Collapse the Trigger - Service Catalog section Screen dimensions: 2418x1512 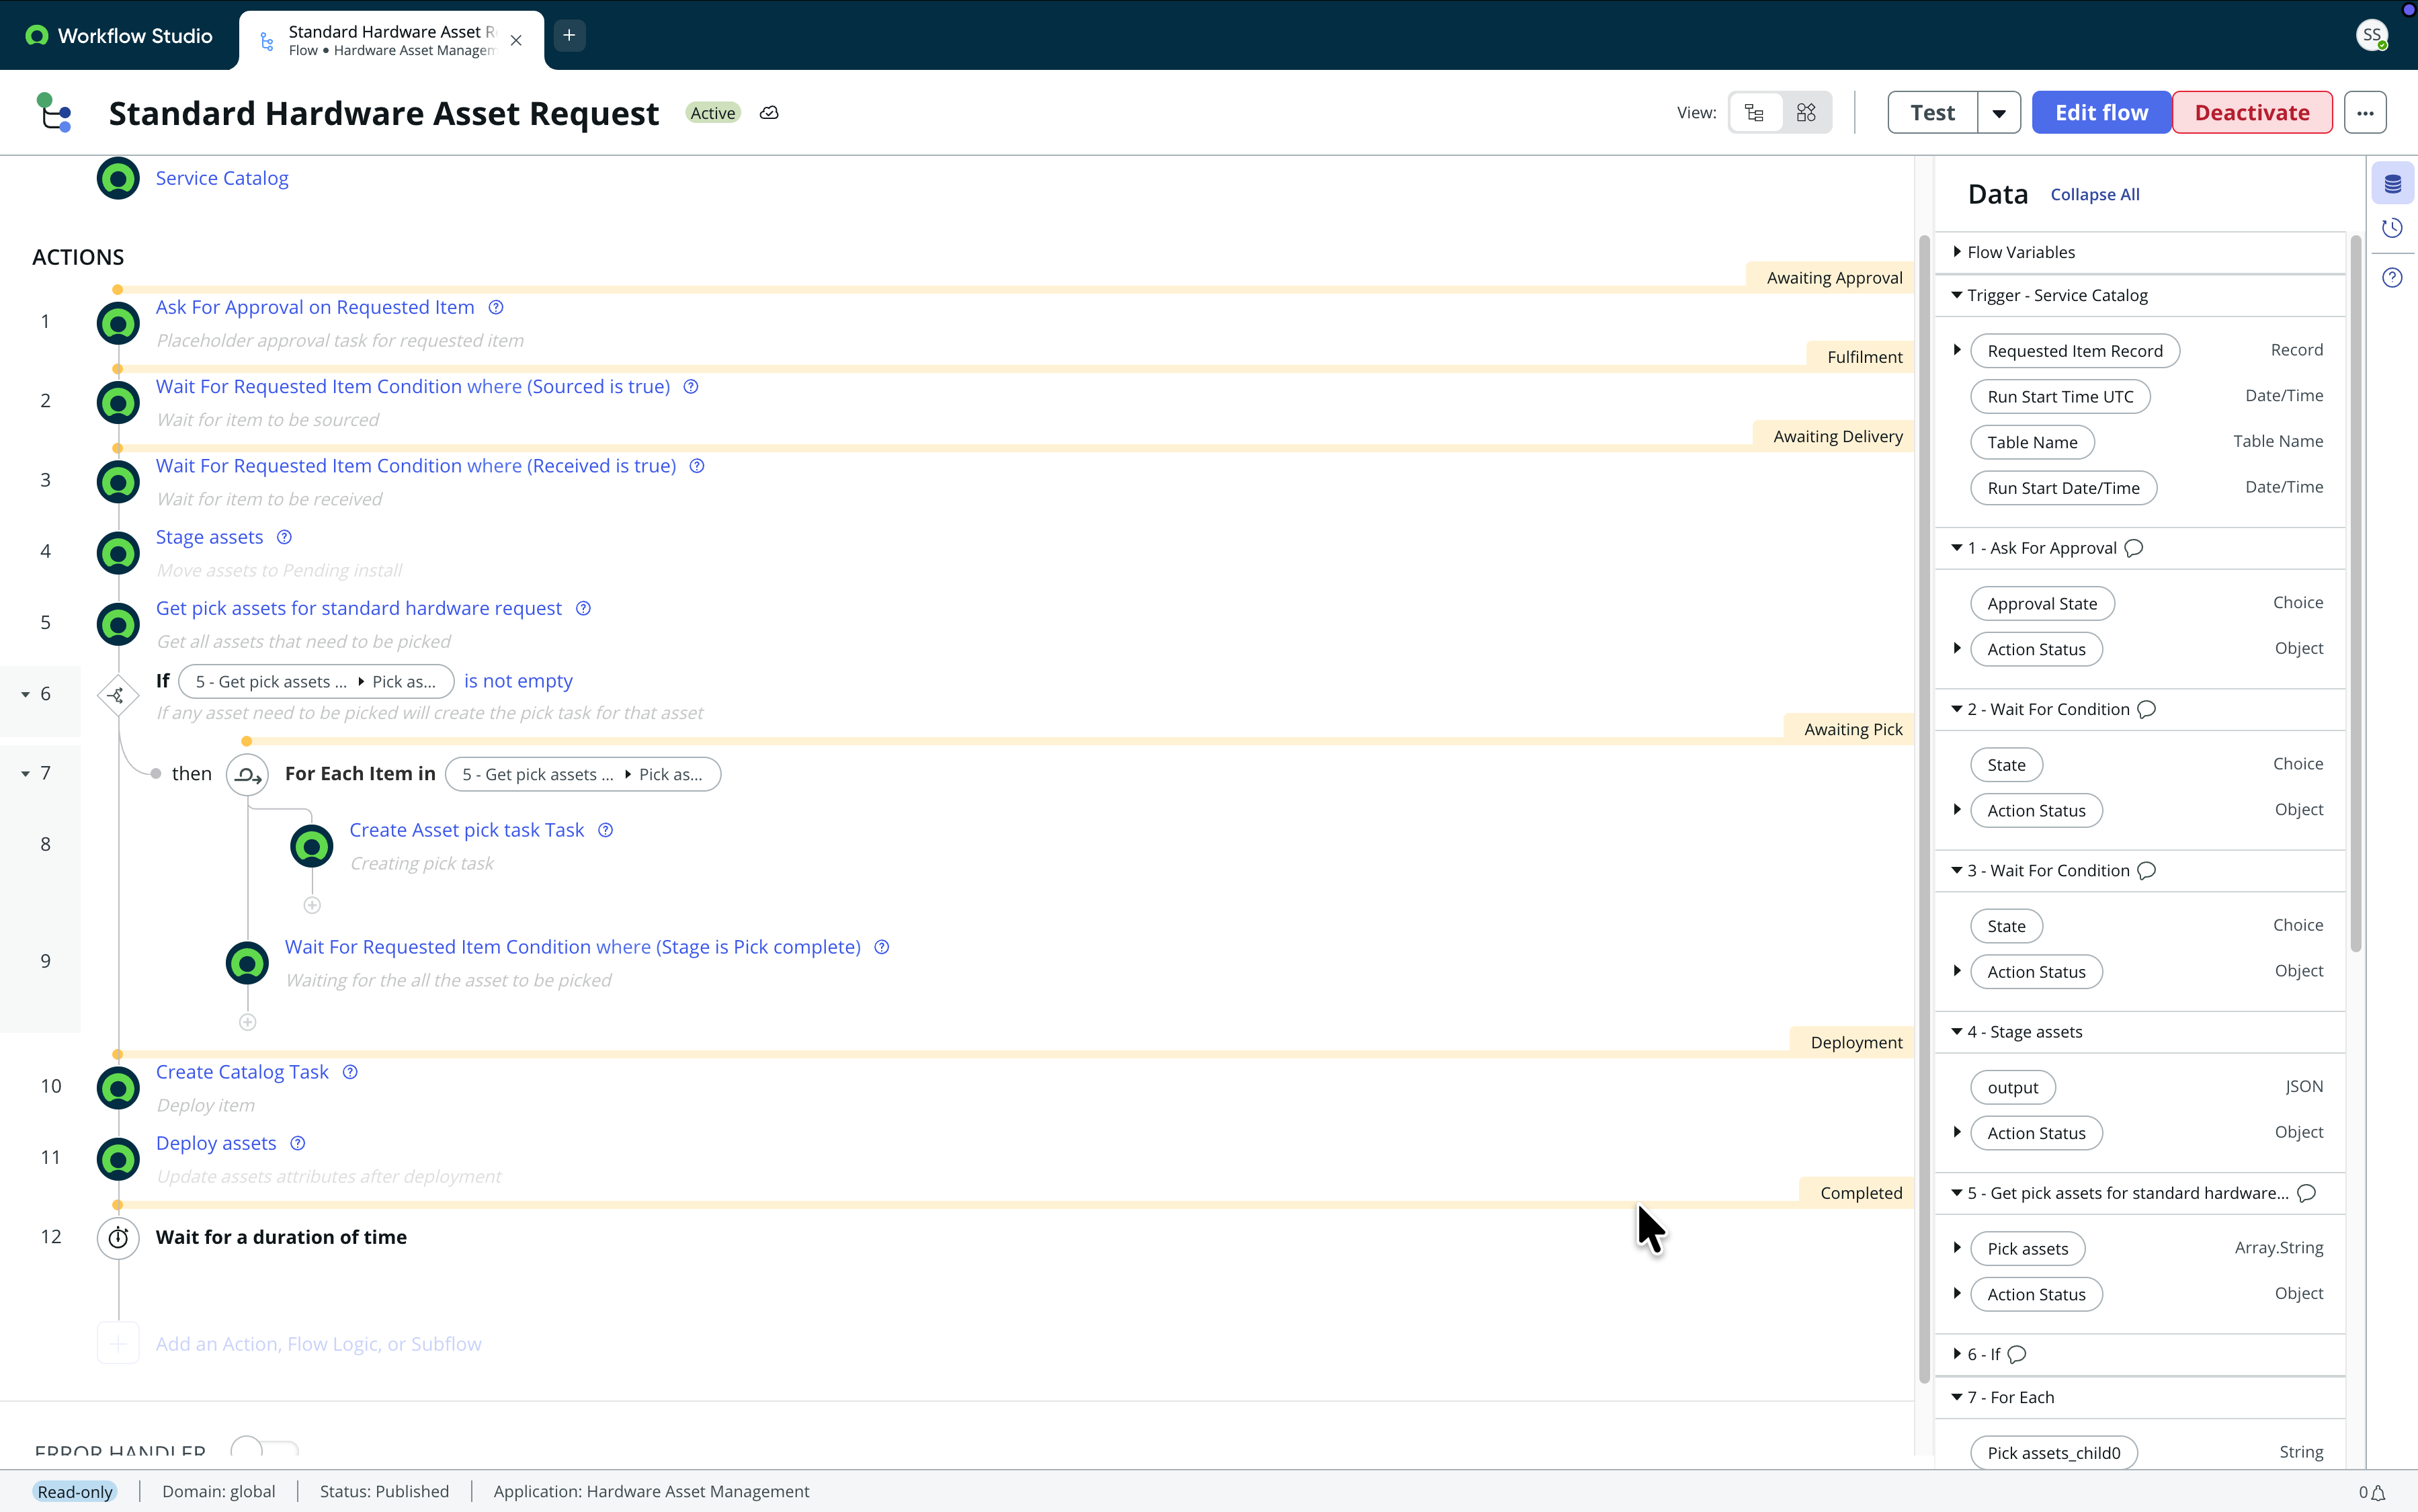[x=1957, y=295]
